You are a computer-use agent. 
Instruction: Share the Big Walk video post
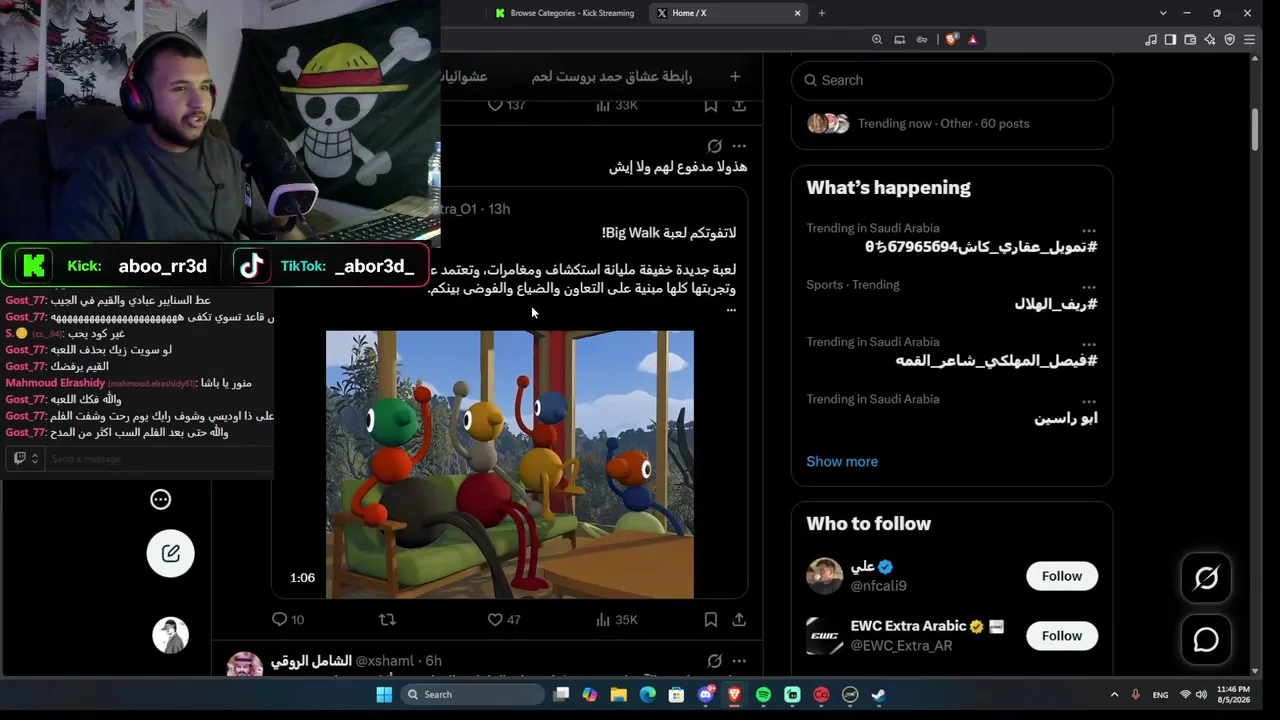[739, 620]
